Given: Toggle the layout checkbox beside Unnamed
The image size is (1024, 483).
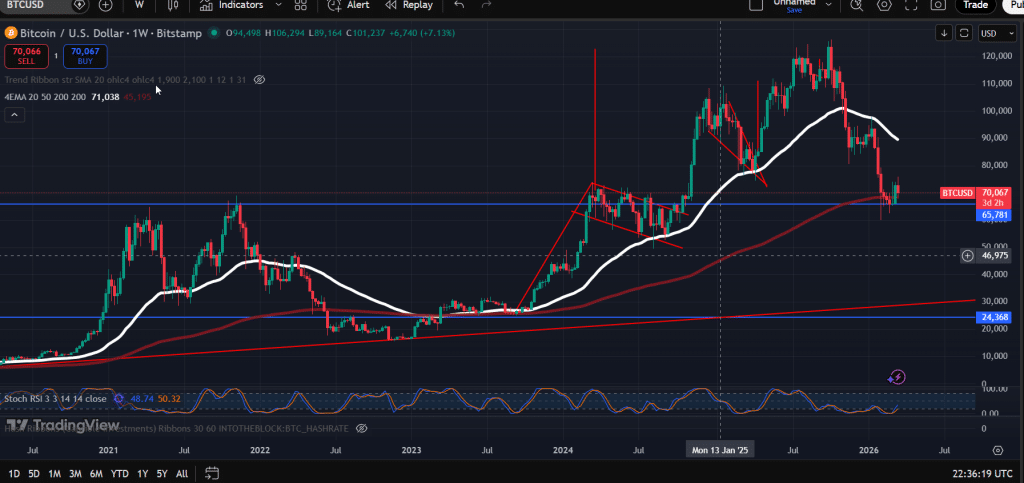Looking at the screenshot, I should point(757,5).
